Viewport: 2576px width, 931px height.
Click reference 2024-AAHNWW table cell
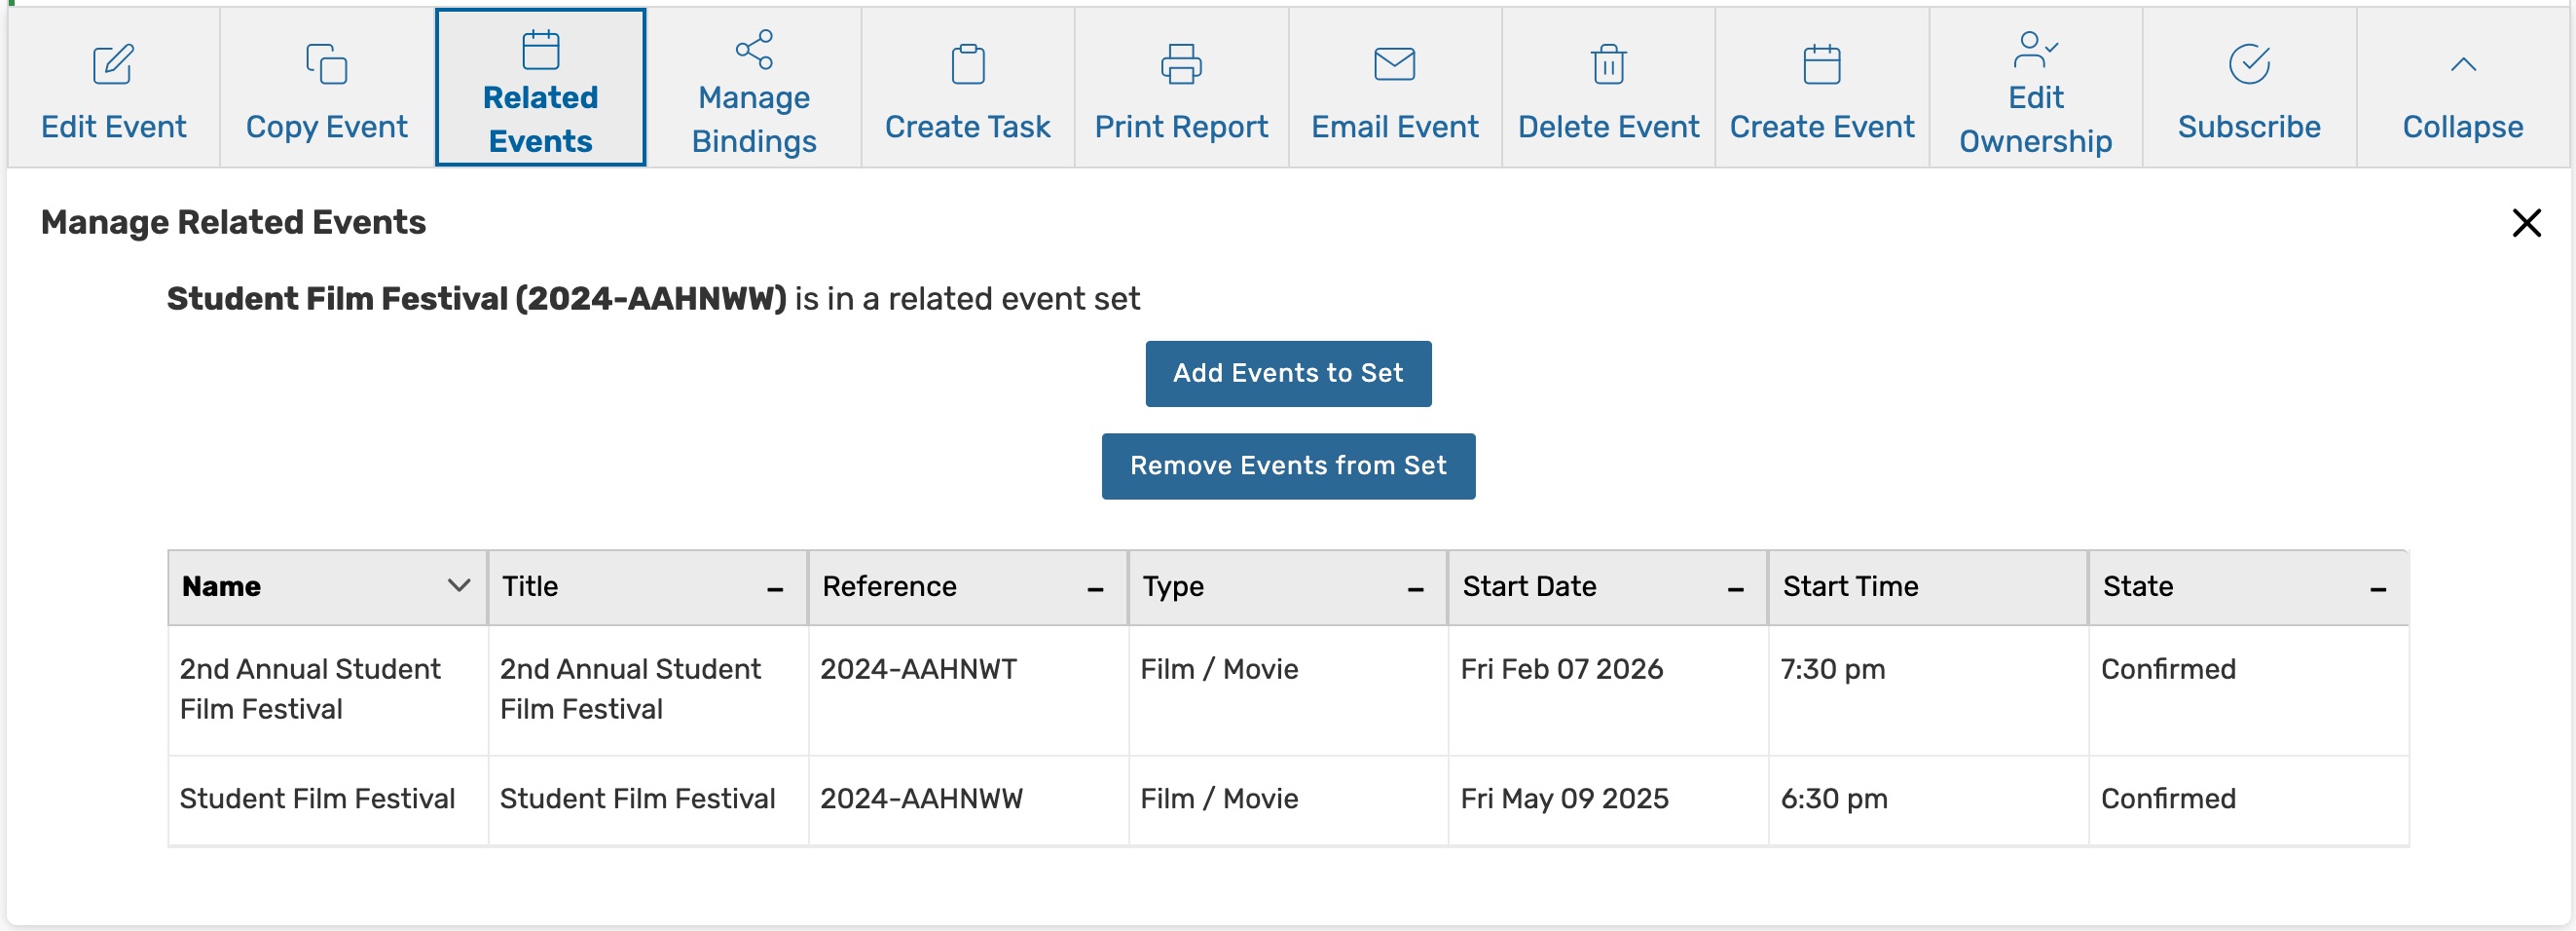921,798
